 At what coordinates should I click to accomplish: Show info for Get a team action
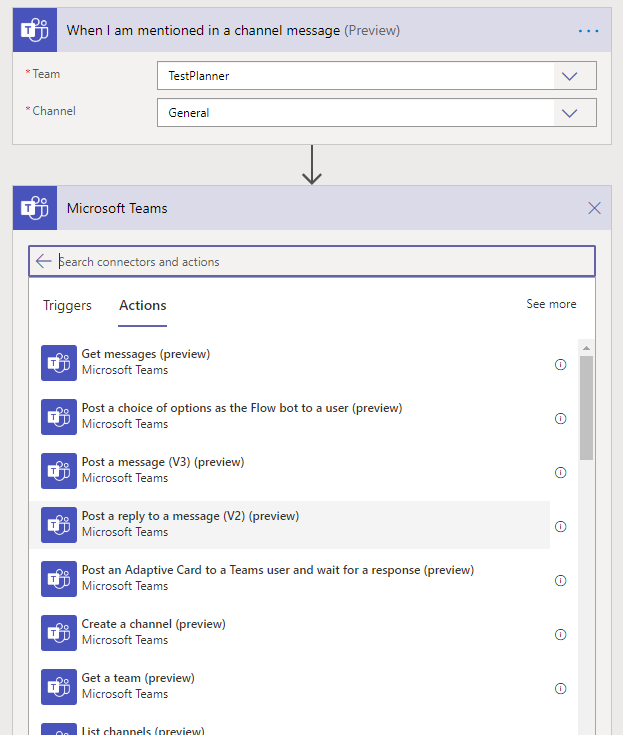pyautogui.click(x=561, y=688)
